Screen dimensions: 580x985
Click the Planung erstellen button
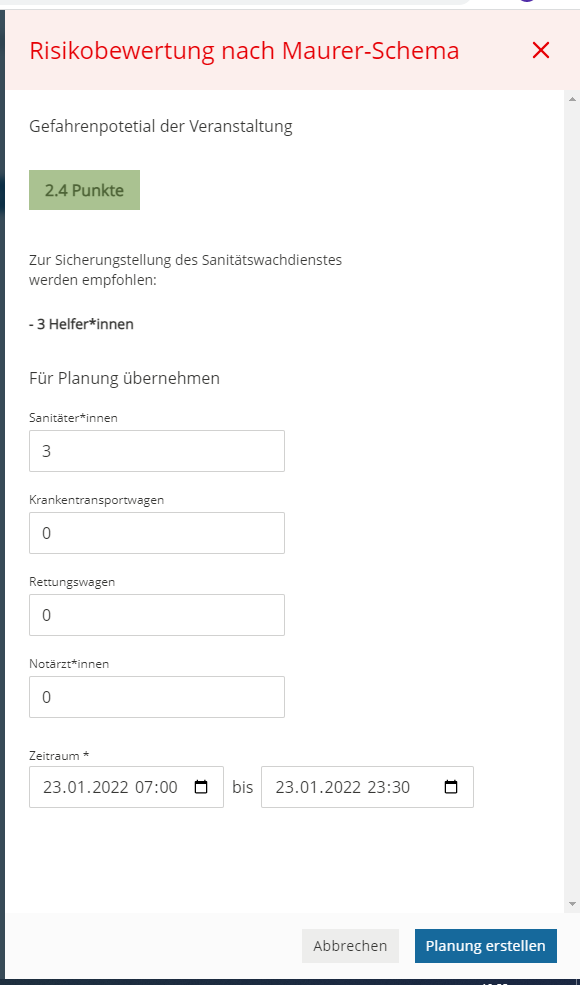coord(486,946)
